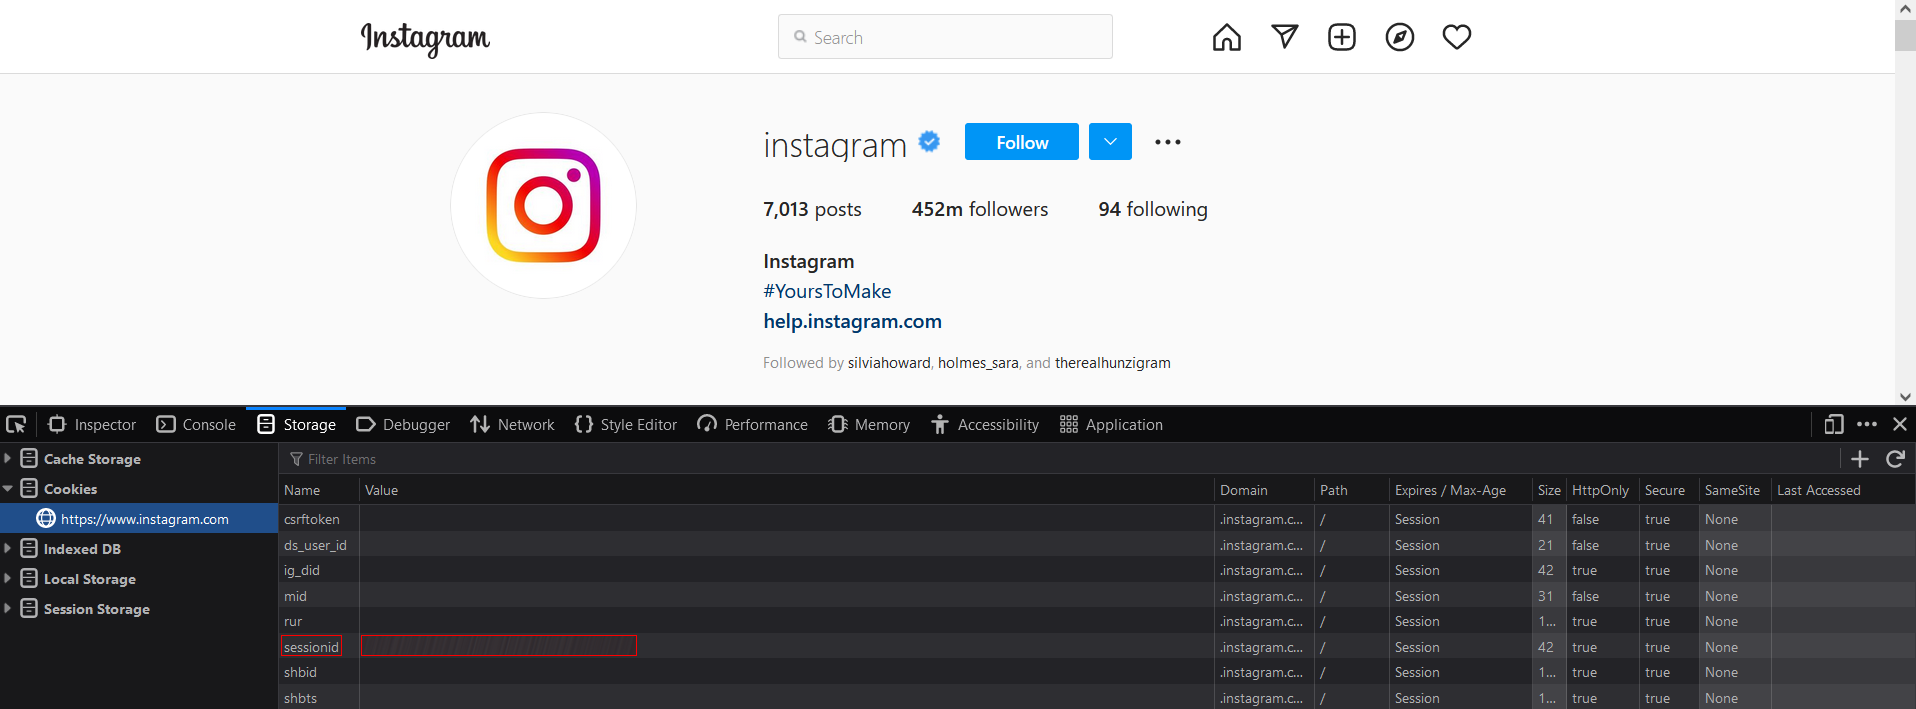The image size is (1916, 709).
Task: Select the sessionid cookie row
Action: (311, 647)
